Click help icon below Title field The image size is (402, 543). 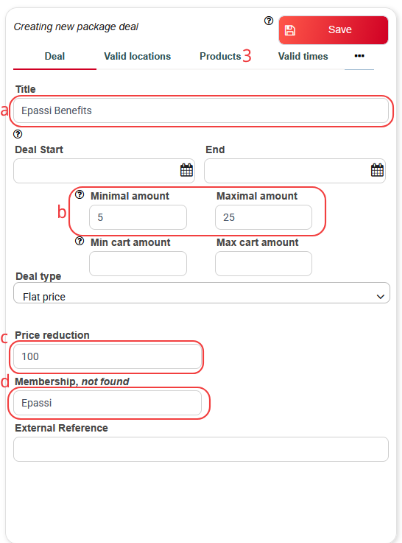click(x=17, y=134)
